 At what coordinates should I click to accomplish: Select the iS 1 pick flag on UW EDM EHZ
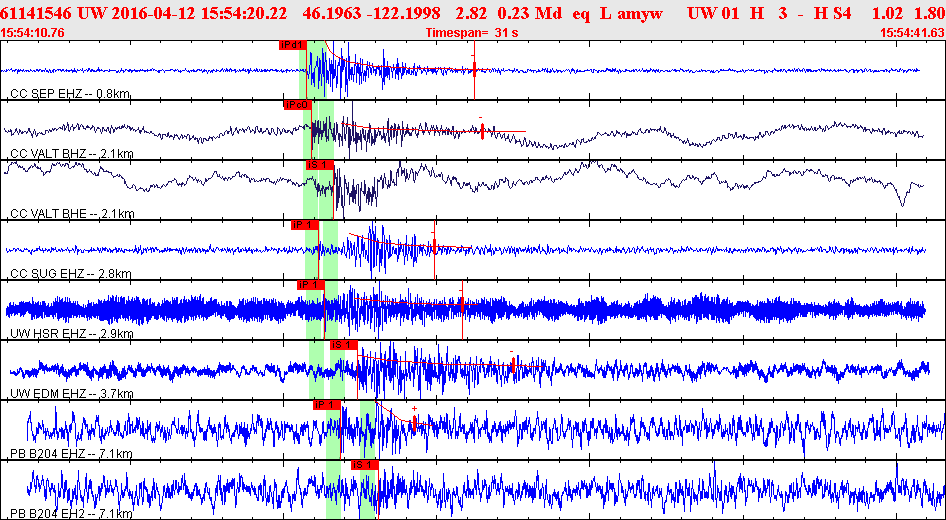[x=342, y=345]
